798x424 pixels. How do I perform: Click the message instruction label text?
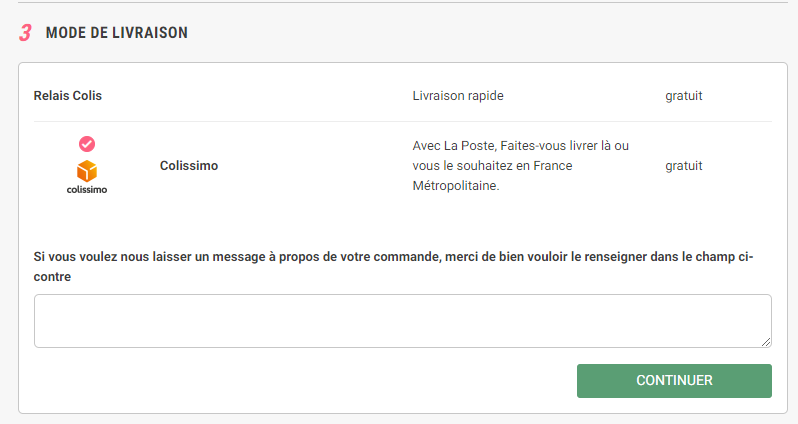392,257
